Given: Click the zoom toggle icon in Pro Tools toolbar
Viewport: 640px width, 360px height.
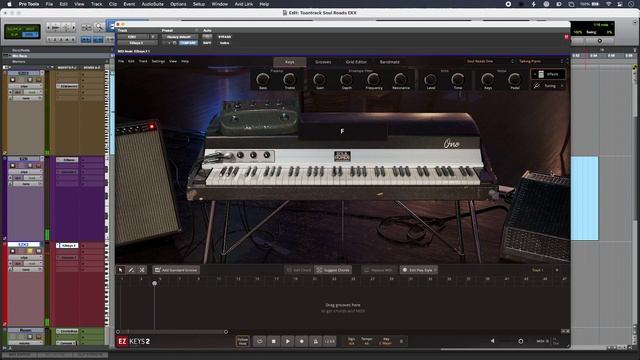Looking at the screenshot, I should tap(86, 27).
